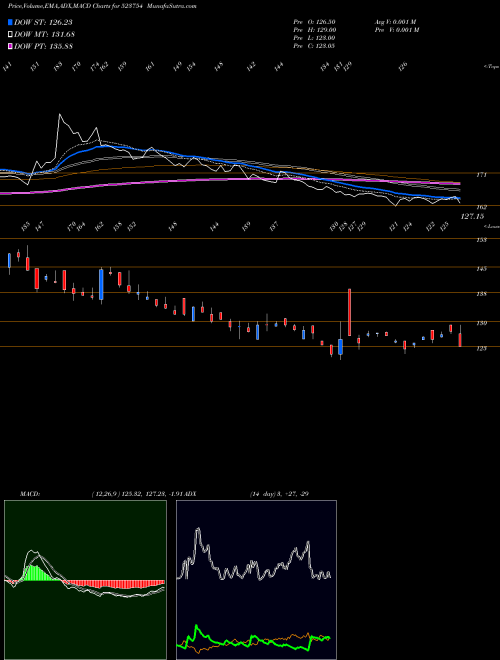The image size is (500, 660).
Task: Click the 'Pre C: 123.05' value
Action: pos(314,46)
